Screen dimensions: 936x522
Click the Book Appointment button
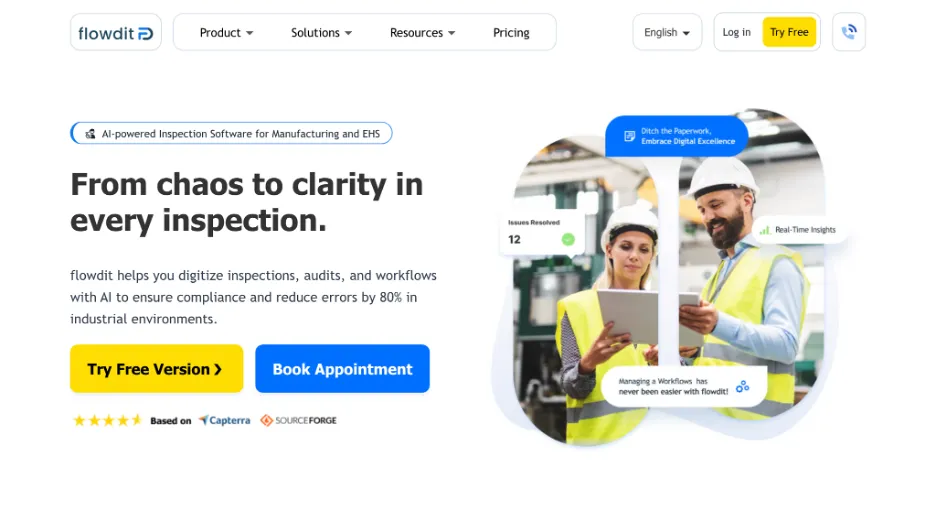click(x=342, y=369)
